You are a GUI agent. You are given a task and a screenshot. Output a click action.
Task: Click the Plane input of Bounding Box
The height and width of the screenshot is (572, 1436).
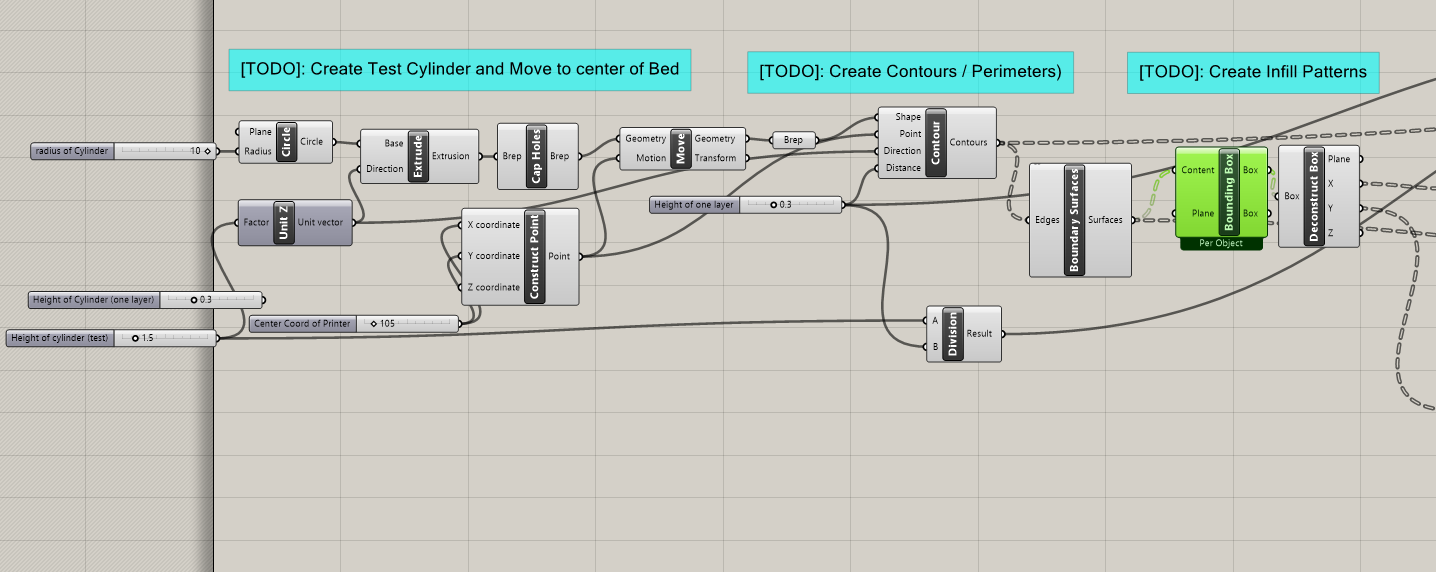(x=1203, y=213)
